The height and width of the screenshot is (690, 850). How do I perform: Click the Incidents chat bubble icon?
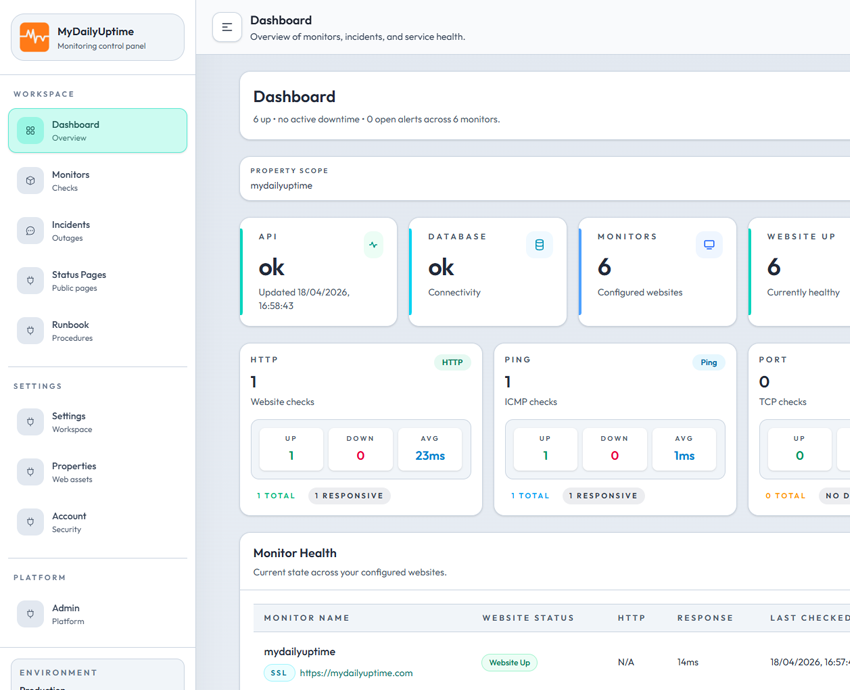coord(30,231)
